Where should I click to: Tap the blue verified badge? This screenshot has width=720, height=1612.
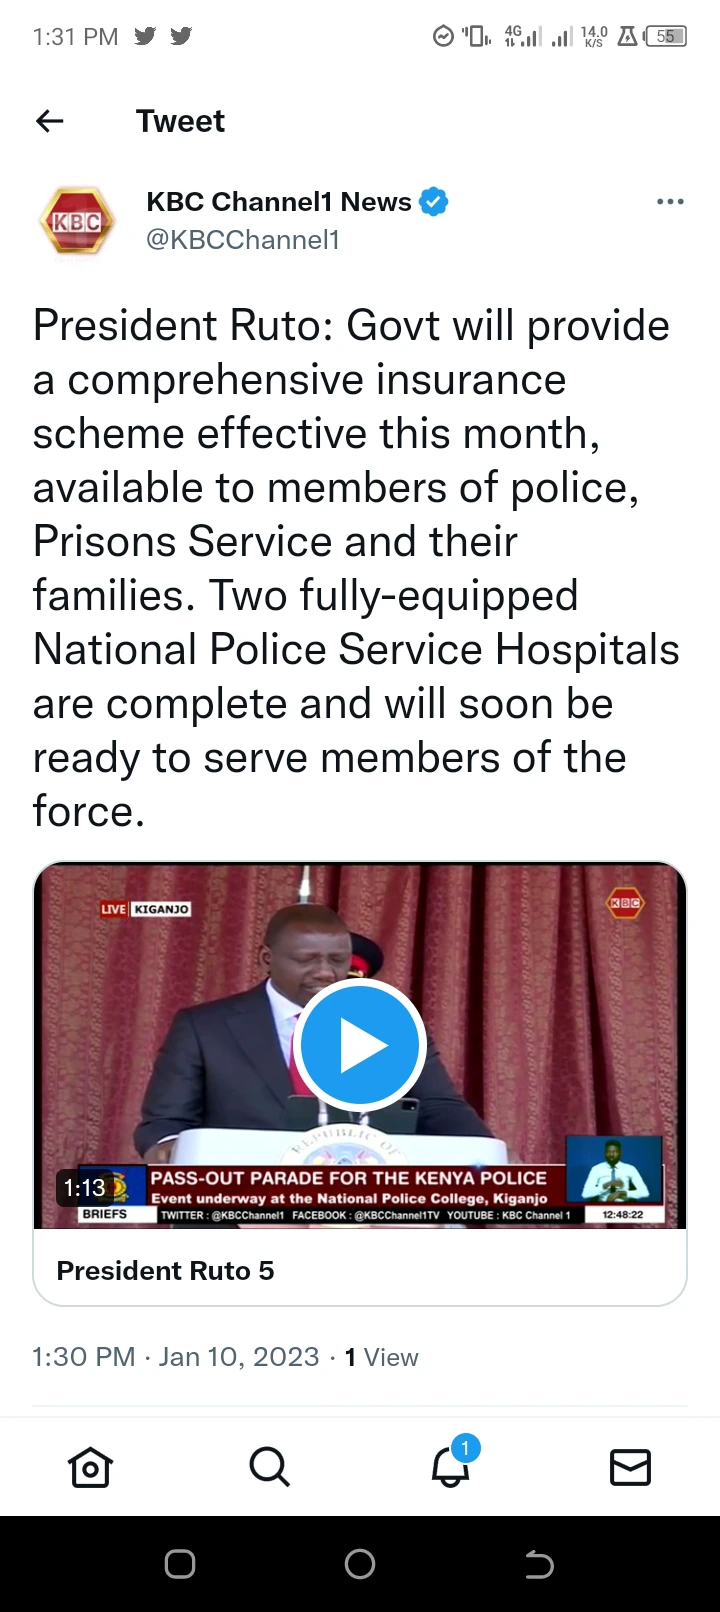(x=433, y=202)
